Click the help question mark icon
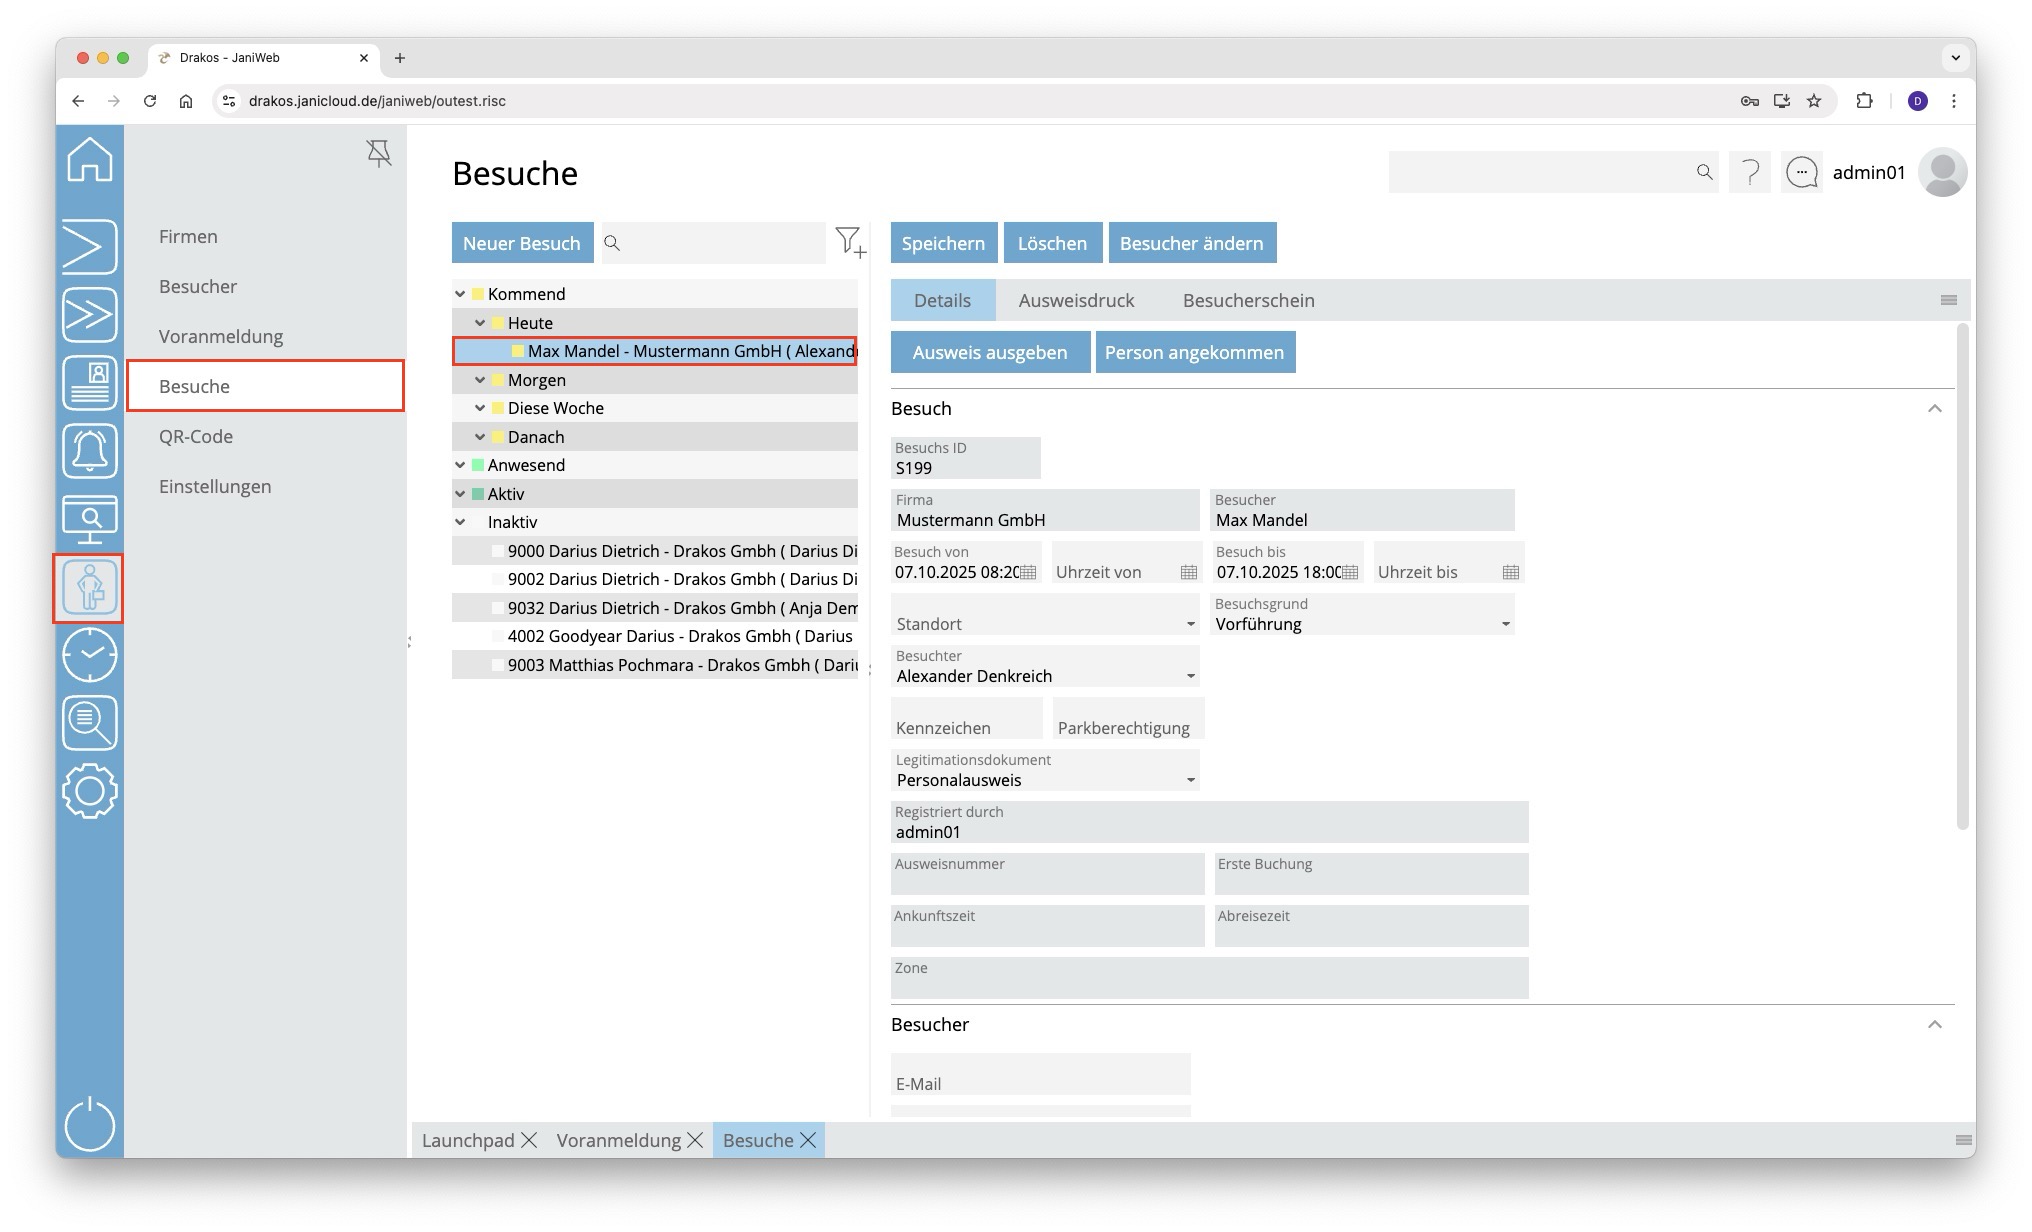The image size is (2032, 1232). click(x=1750, y=173)
